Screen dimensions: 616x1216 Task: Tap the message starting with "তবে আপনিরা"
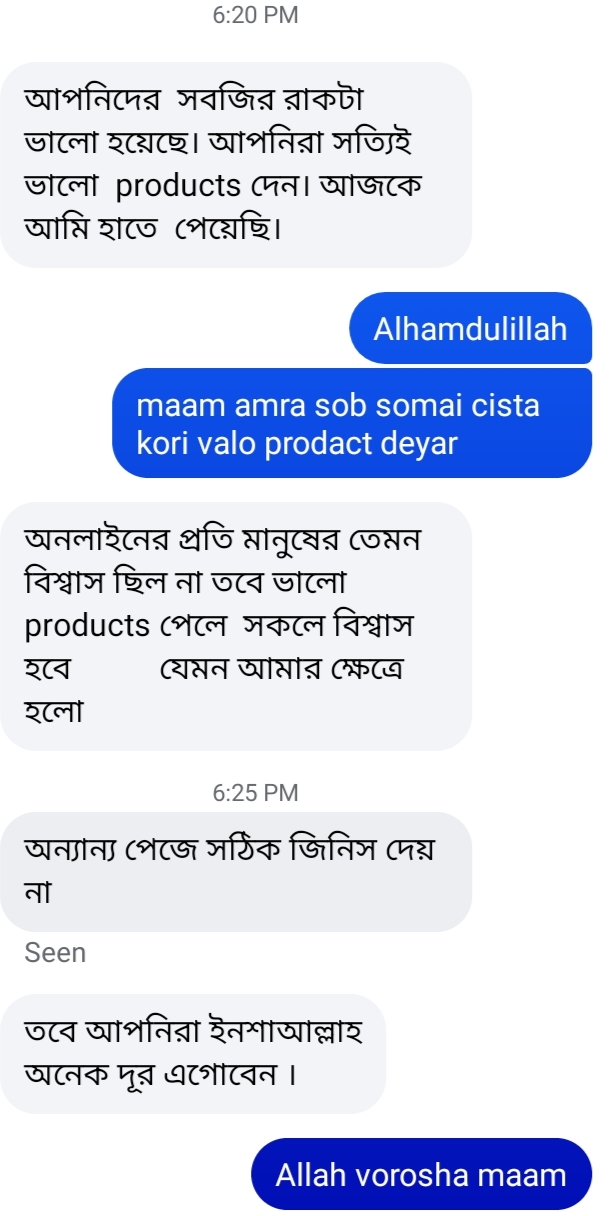point(192,1053)
